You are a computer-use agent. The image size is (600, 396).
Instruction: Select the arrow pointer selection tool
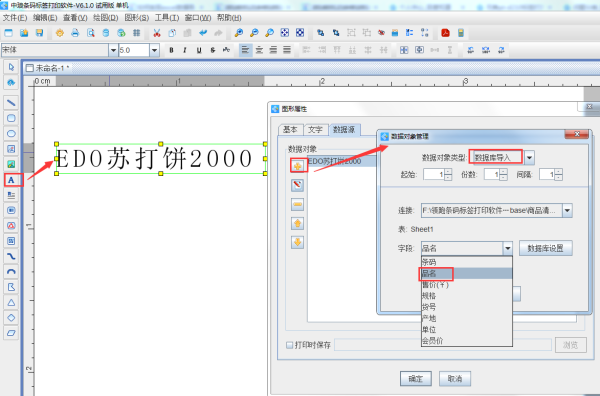click(11, 67)
